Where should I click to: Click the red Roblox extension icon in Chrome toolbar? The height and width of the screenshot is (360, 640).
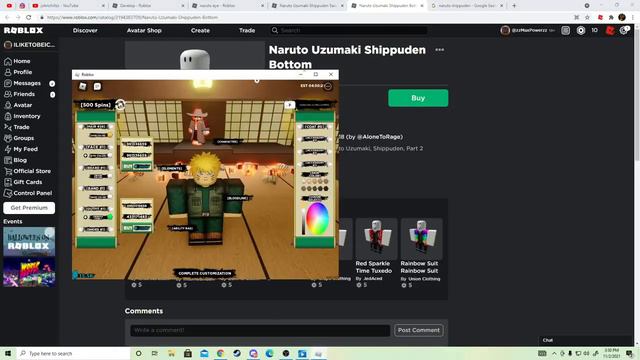(600, 17)
